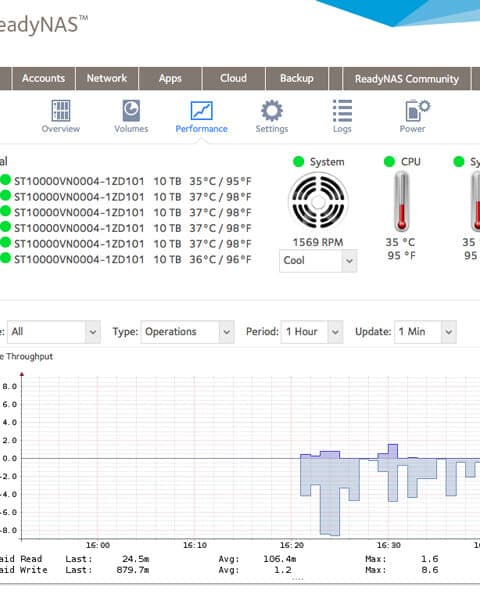Click the CPU thermometer icon
The image size is (480, 596).
401,201
